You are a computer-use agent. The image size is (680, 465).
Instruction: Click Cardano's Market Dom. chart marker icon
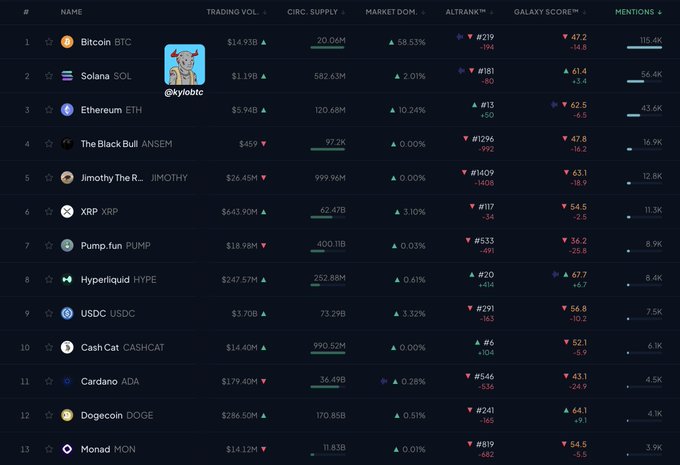[384, 381]
